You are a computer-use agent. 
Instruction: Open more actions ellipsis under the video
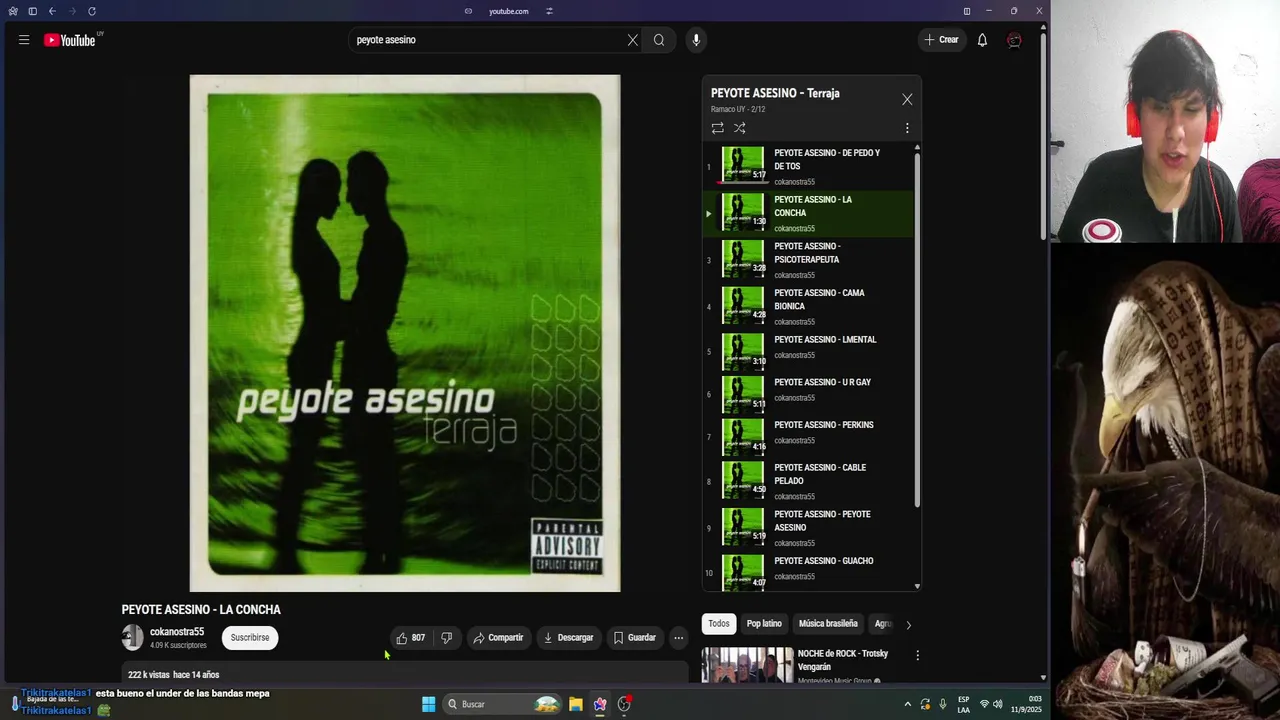coord(678,637)
